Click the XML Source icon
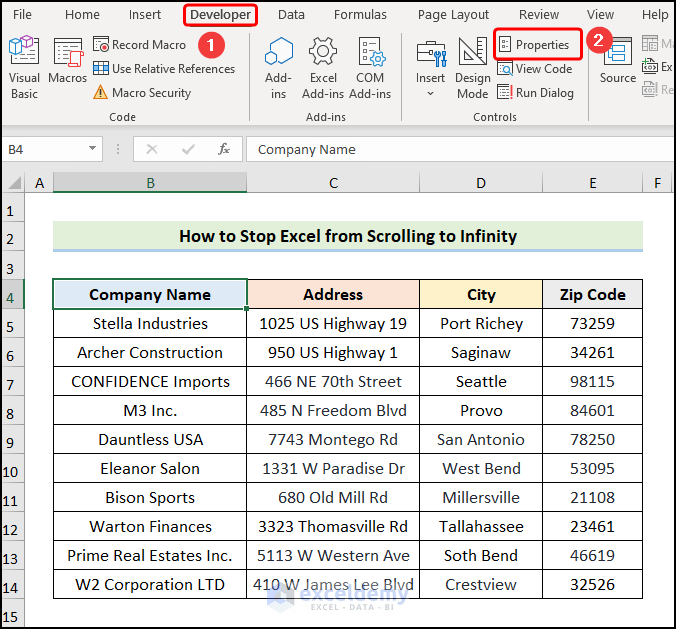 pos(617,60)
